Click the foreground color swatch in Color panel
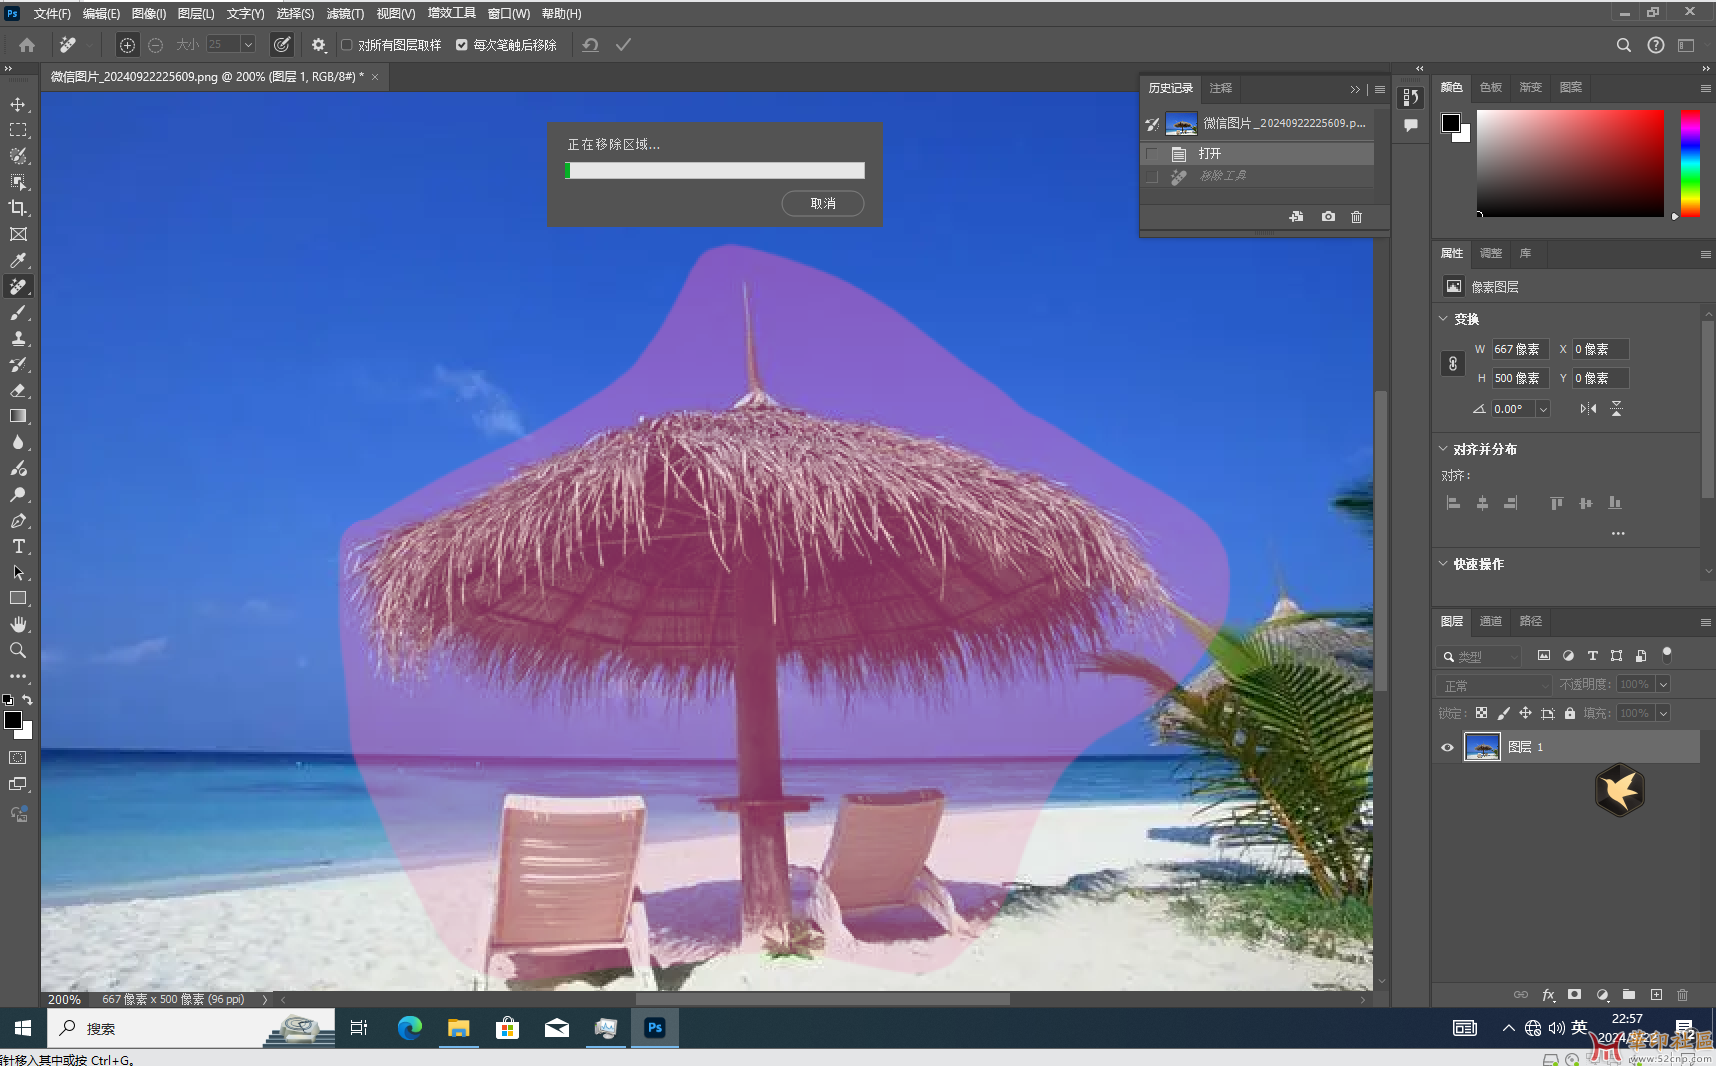Viewport: 1716px width, 1066px height. (1450, 123)
